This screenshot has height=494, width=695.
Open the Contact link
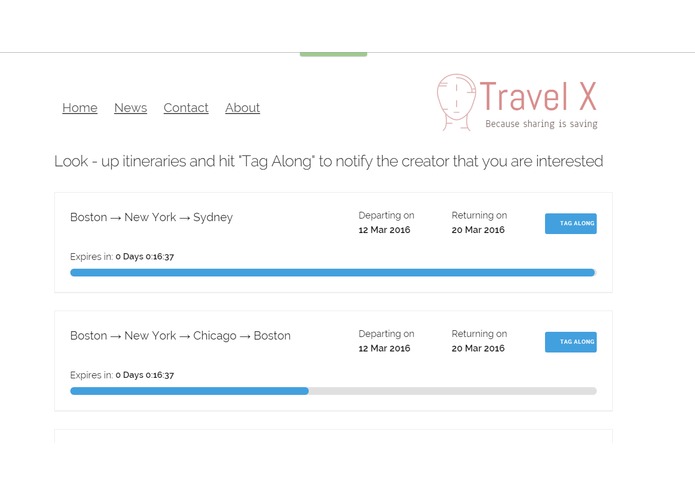point(186,108)
